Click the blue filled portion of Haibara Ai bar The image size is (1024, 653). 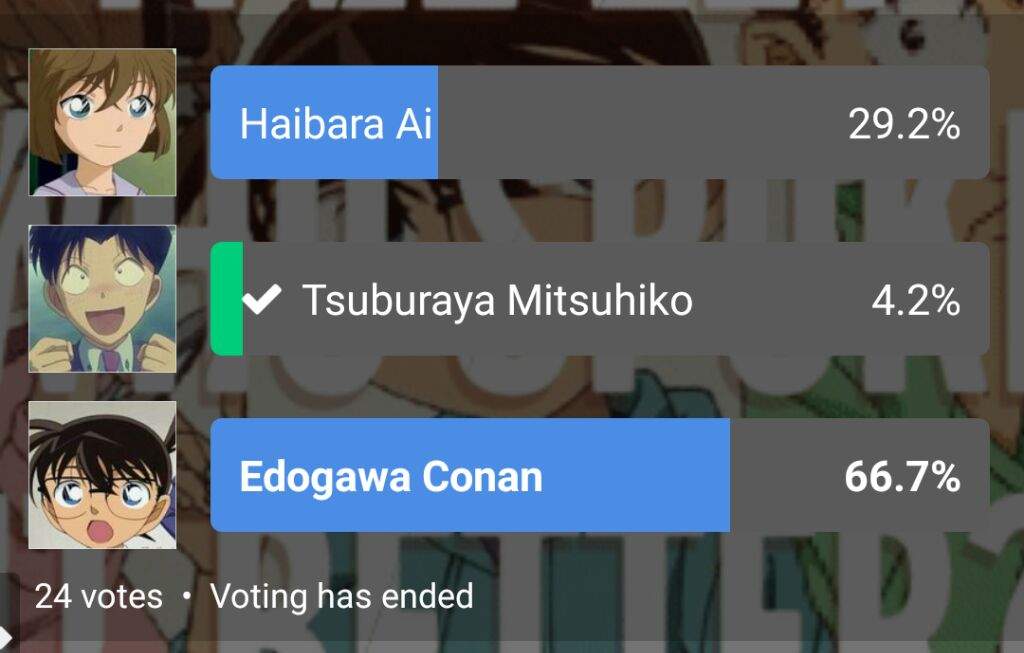pyautogui.click(x=324, y=122)
